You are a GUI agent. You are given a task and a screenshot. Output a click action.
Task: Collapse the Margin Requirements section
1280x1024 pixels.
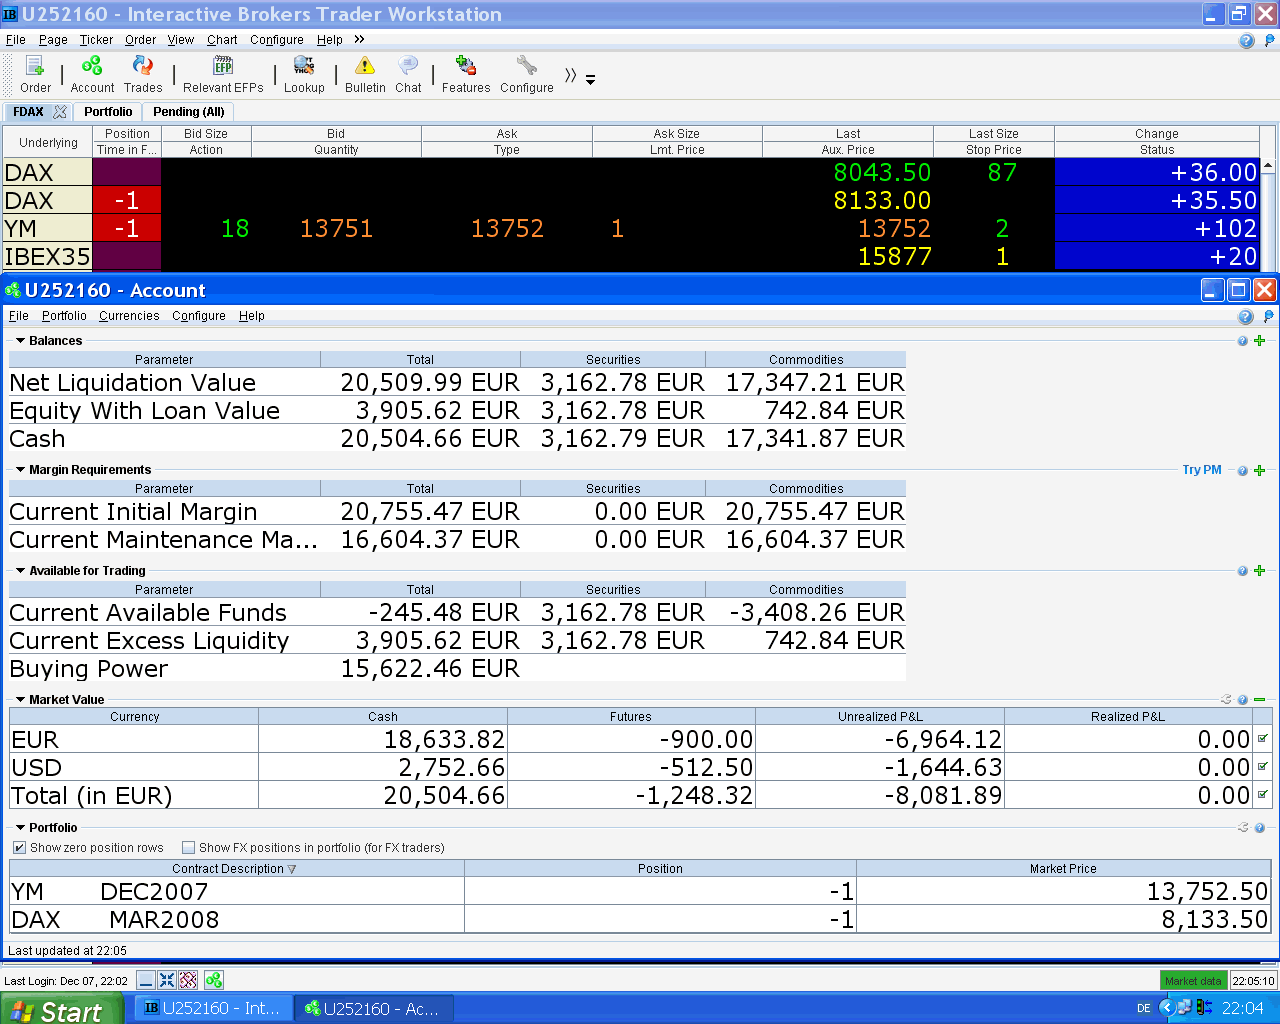coord(20,470)
